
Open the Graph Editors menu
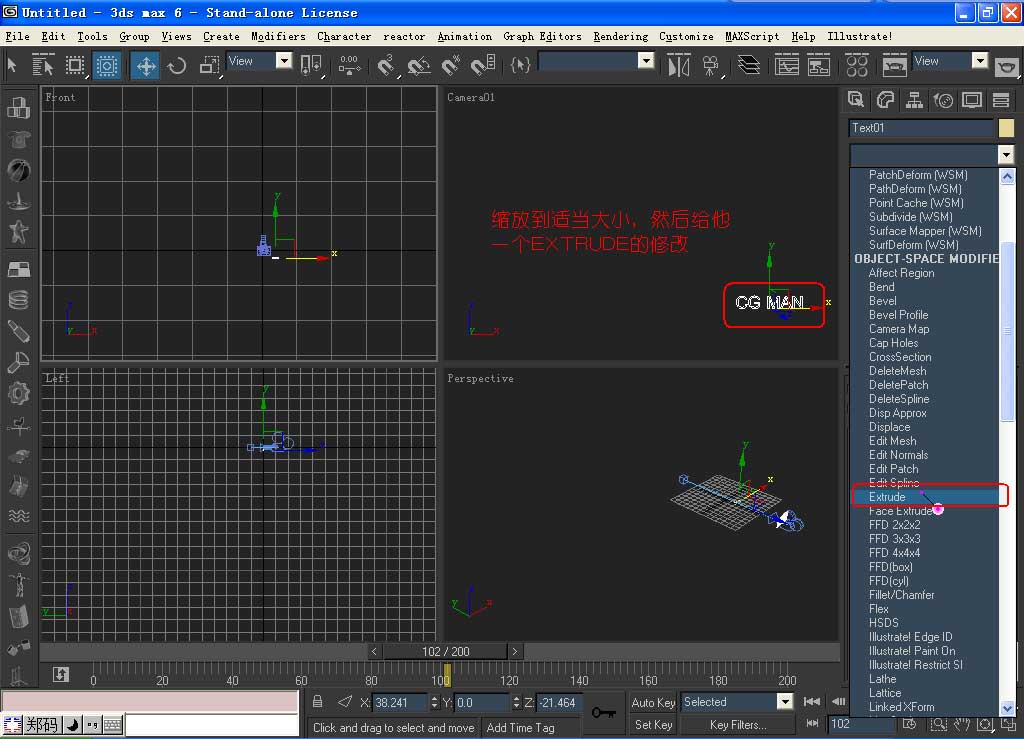(x=542, y=37)
